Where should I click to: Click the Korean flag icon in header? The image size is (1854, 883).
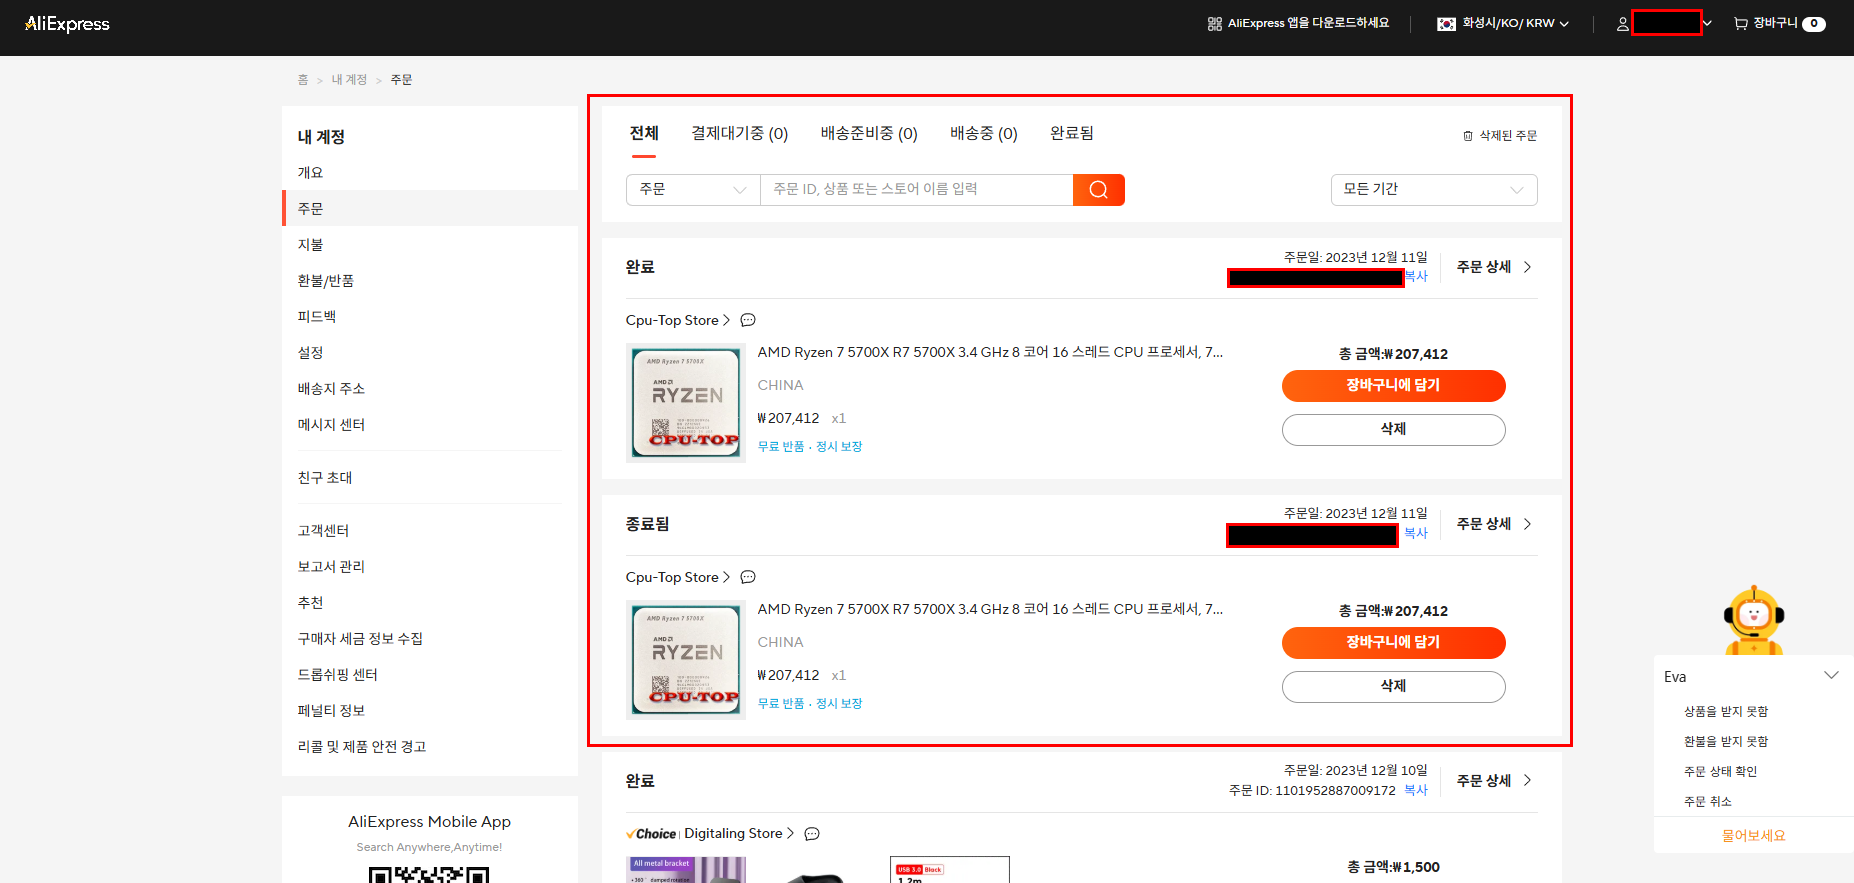pyautogui.click(x=1446, y=24)
